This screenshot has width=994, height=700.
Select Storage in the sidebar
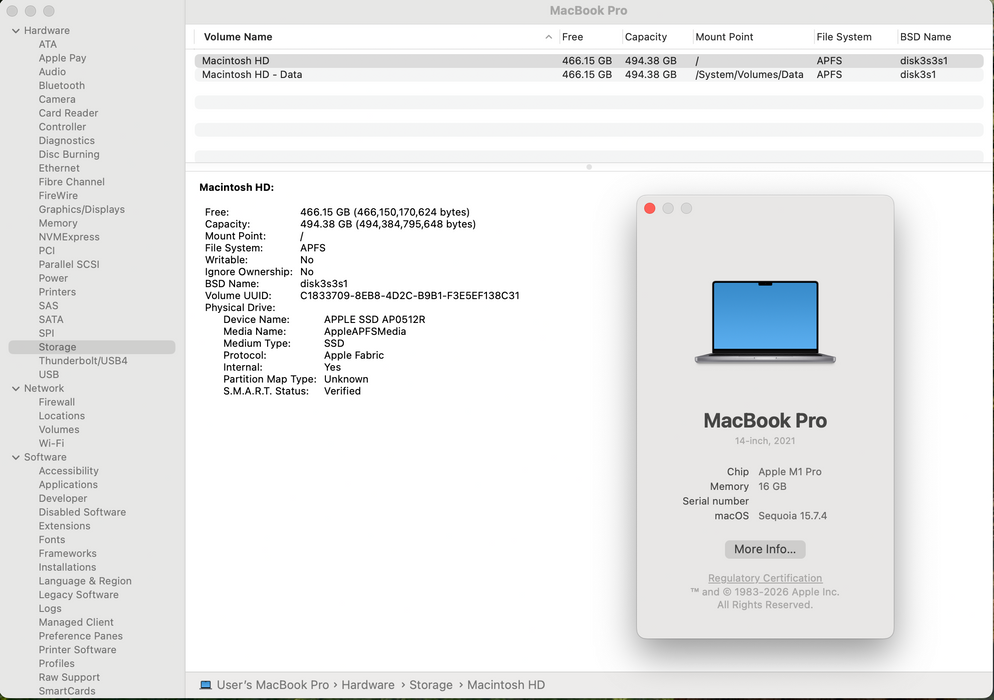coord(58,346)
